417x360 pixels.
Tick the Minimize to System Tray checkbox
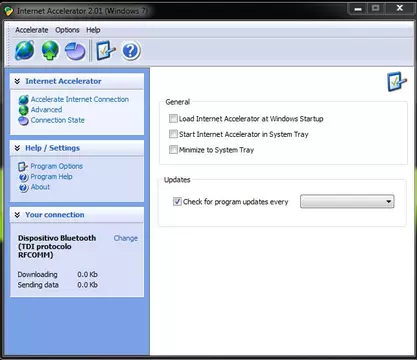tap(173, 150)
